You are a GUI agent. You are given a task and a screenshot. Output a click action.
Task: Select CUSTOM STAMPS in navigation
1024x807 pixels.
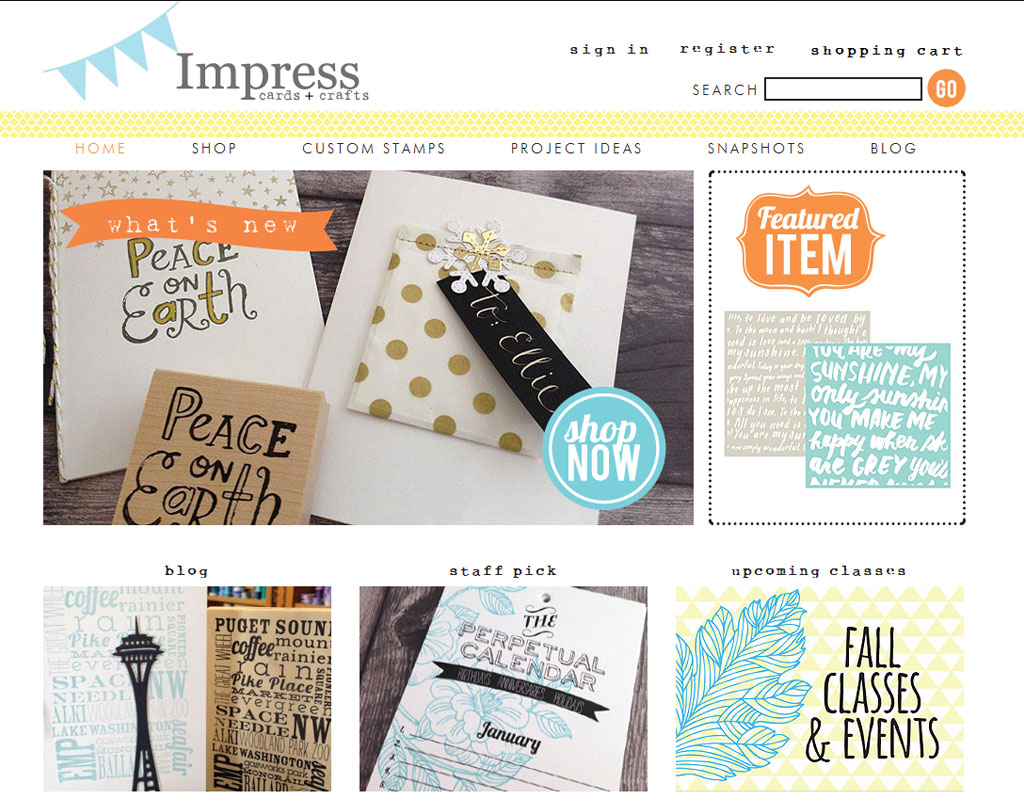tap(374, 148)
